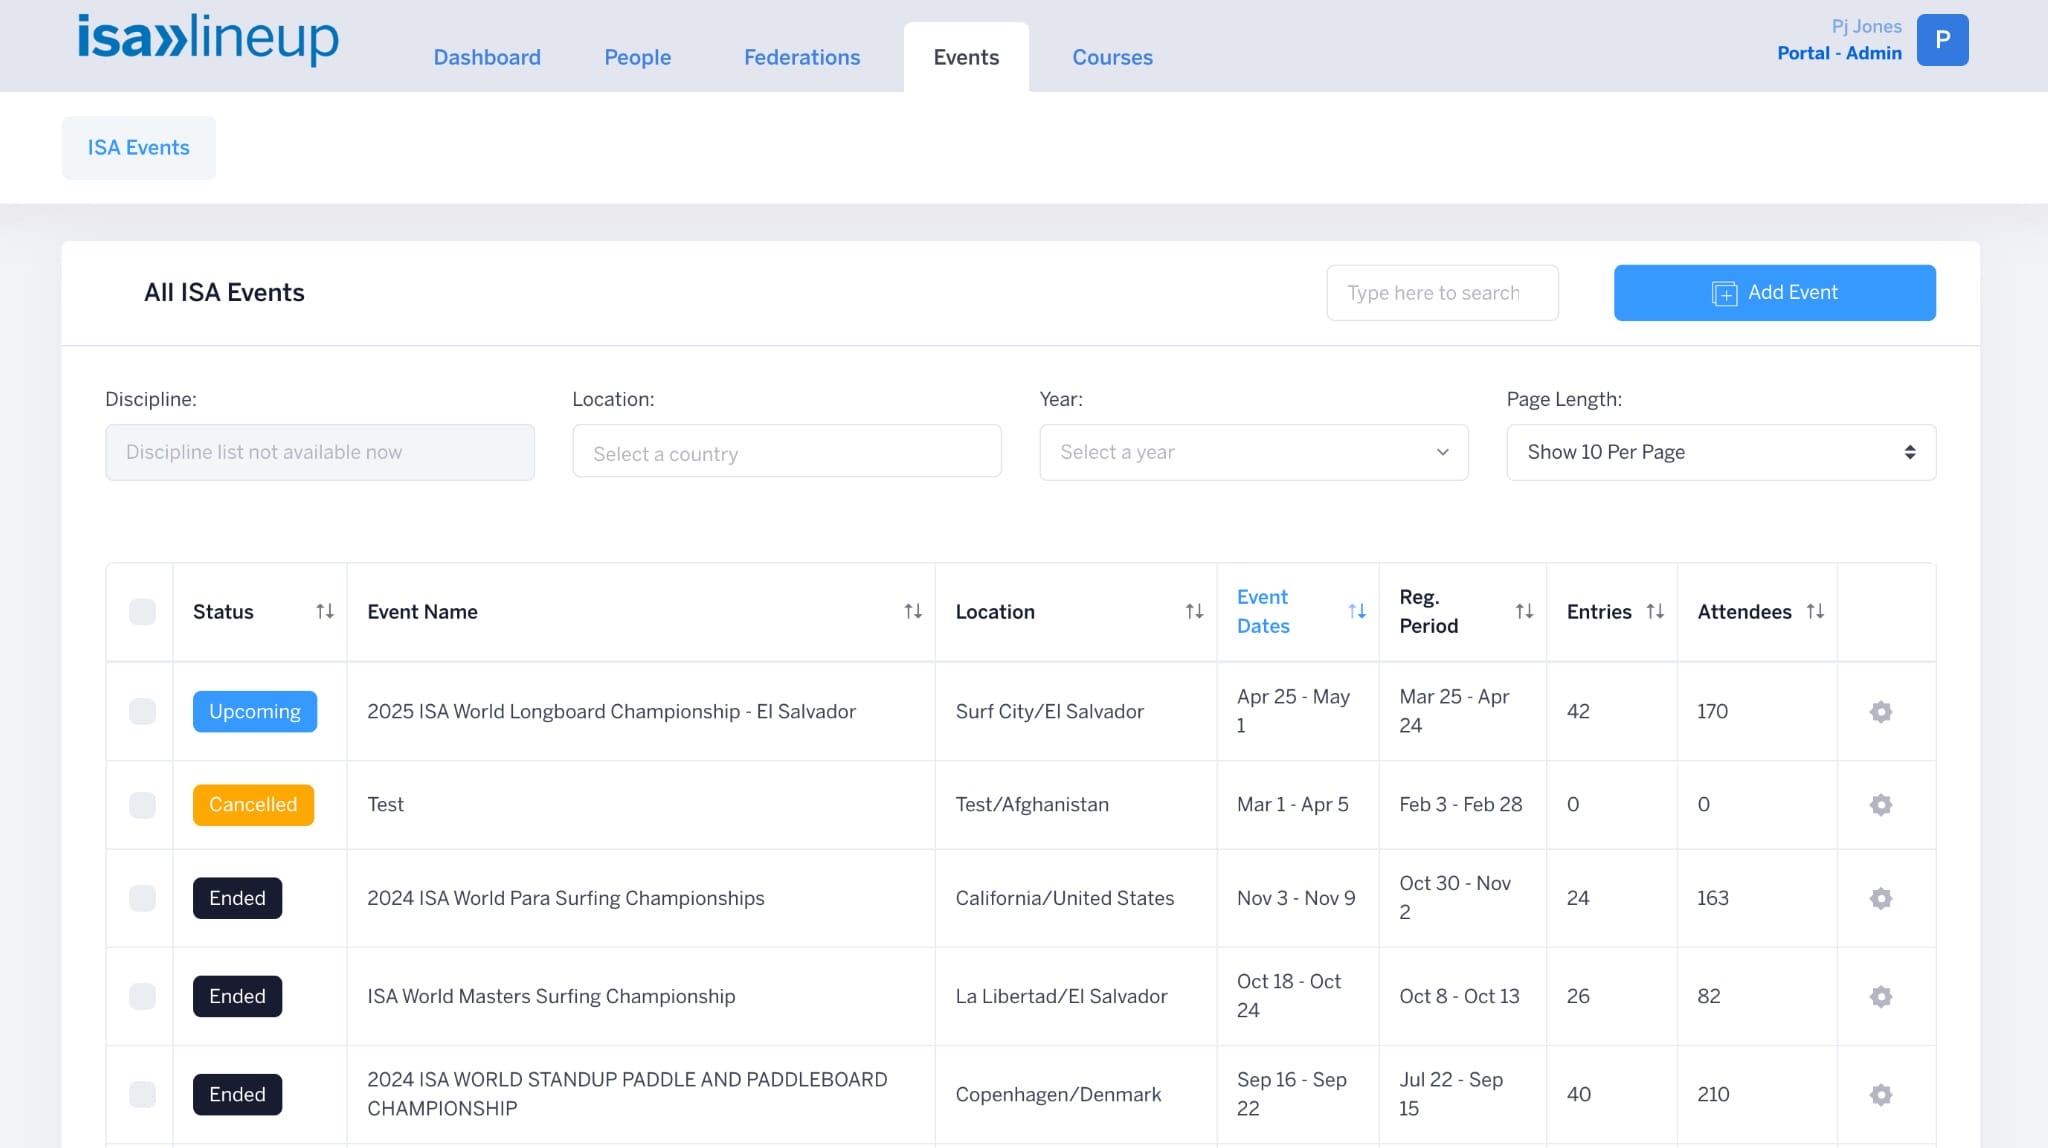The height and width of the screenshot is (1148, 2048).
Task: Sort table by Reg. Period arrows
Action: (x=1524, y=611)
